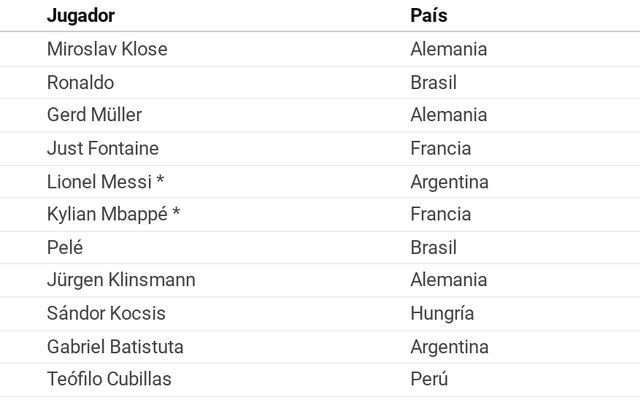Click Jürgen Klinsmann in the list
The image size is (640, 400).
tap(121, 280)
